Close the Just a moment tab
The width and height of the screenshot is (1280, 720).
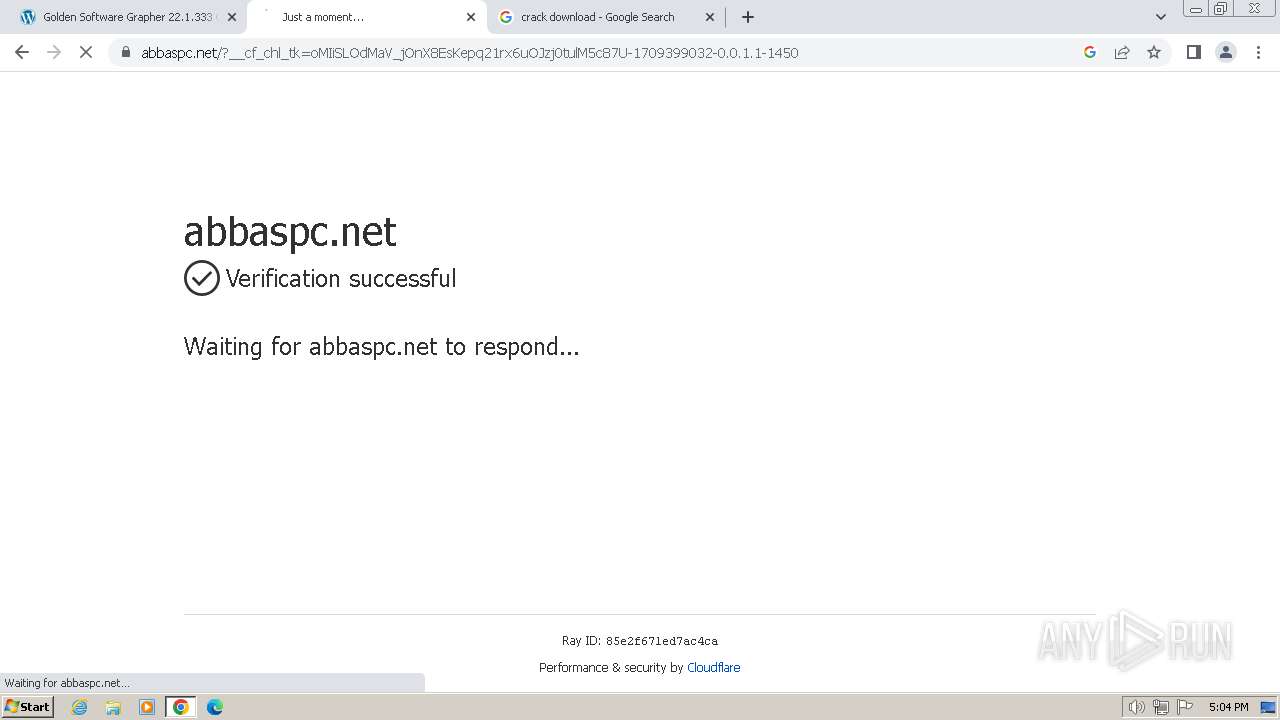(x=471, y=17)
